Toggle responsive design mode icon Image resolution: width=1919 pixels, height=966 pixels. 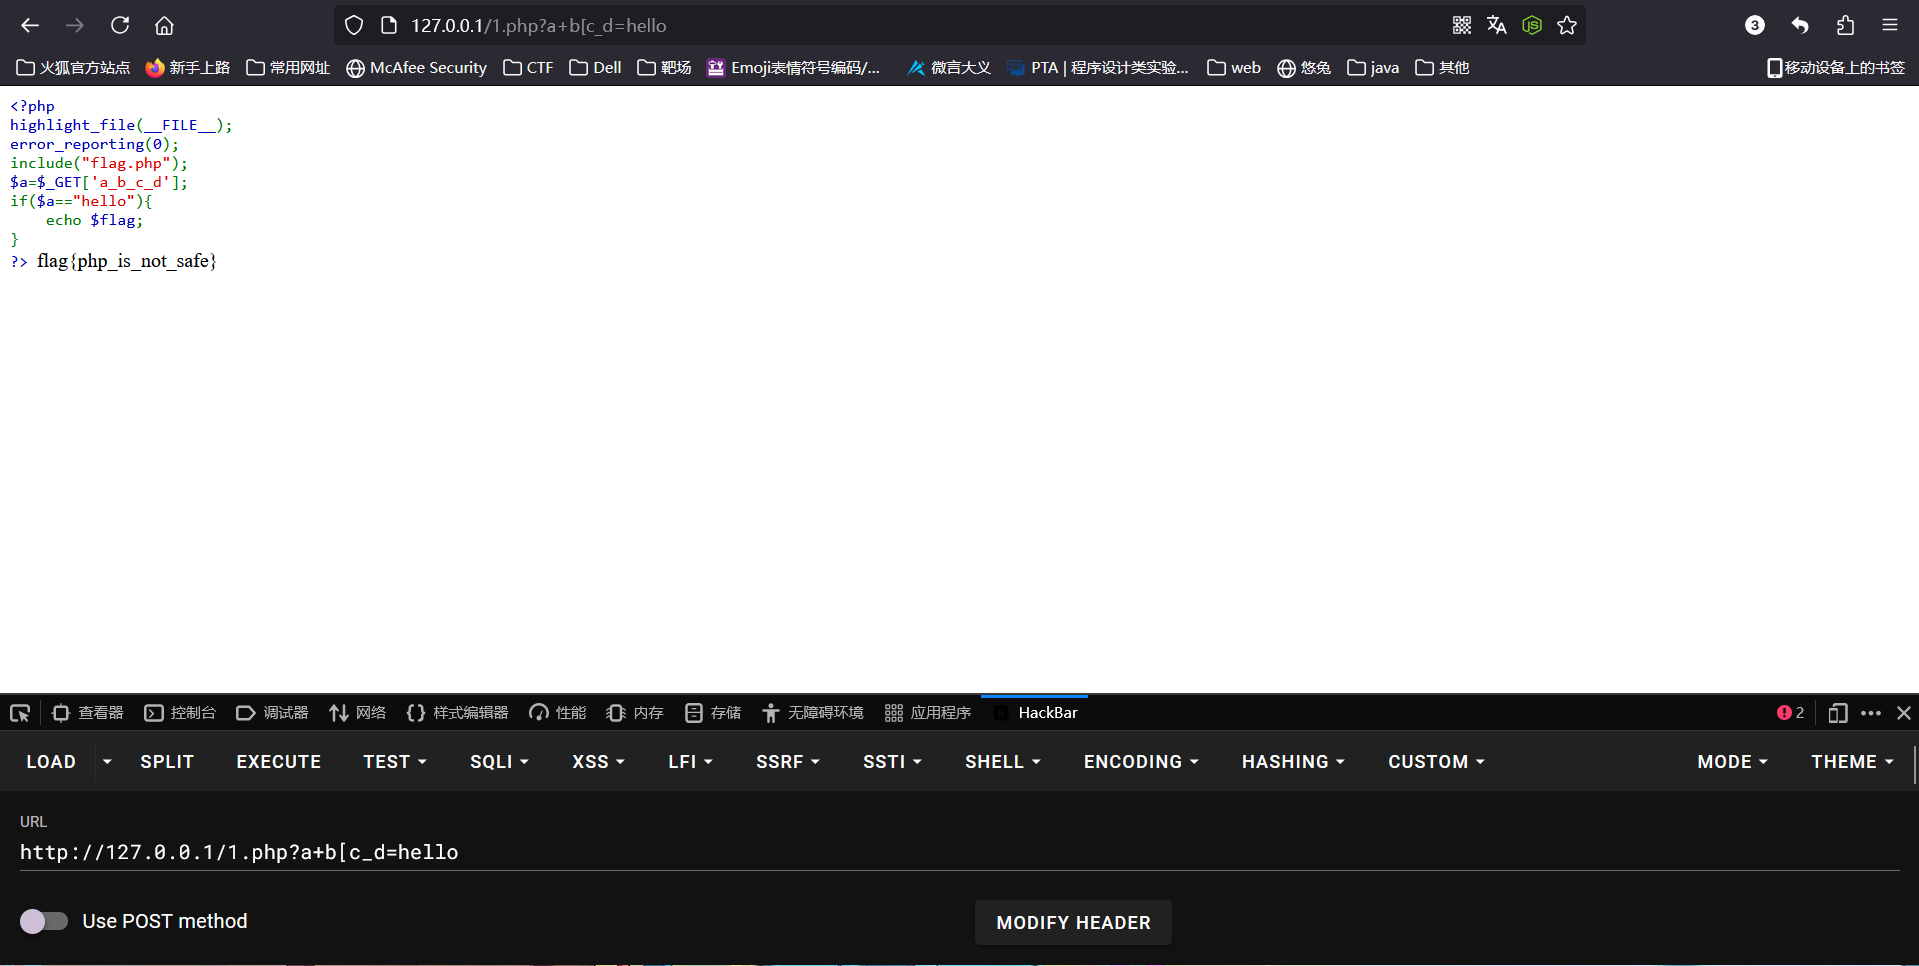[1837, 713]
